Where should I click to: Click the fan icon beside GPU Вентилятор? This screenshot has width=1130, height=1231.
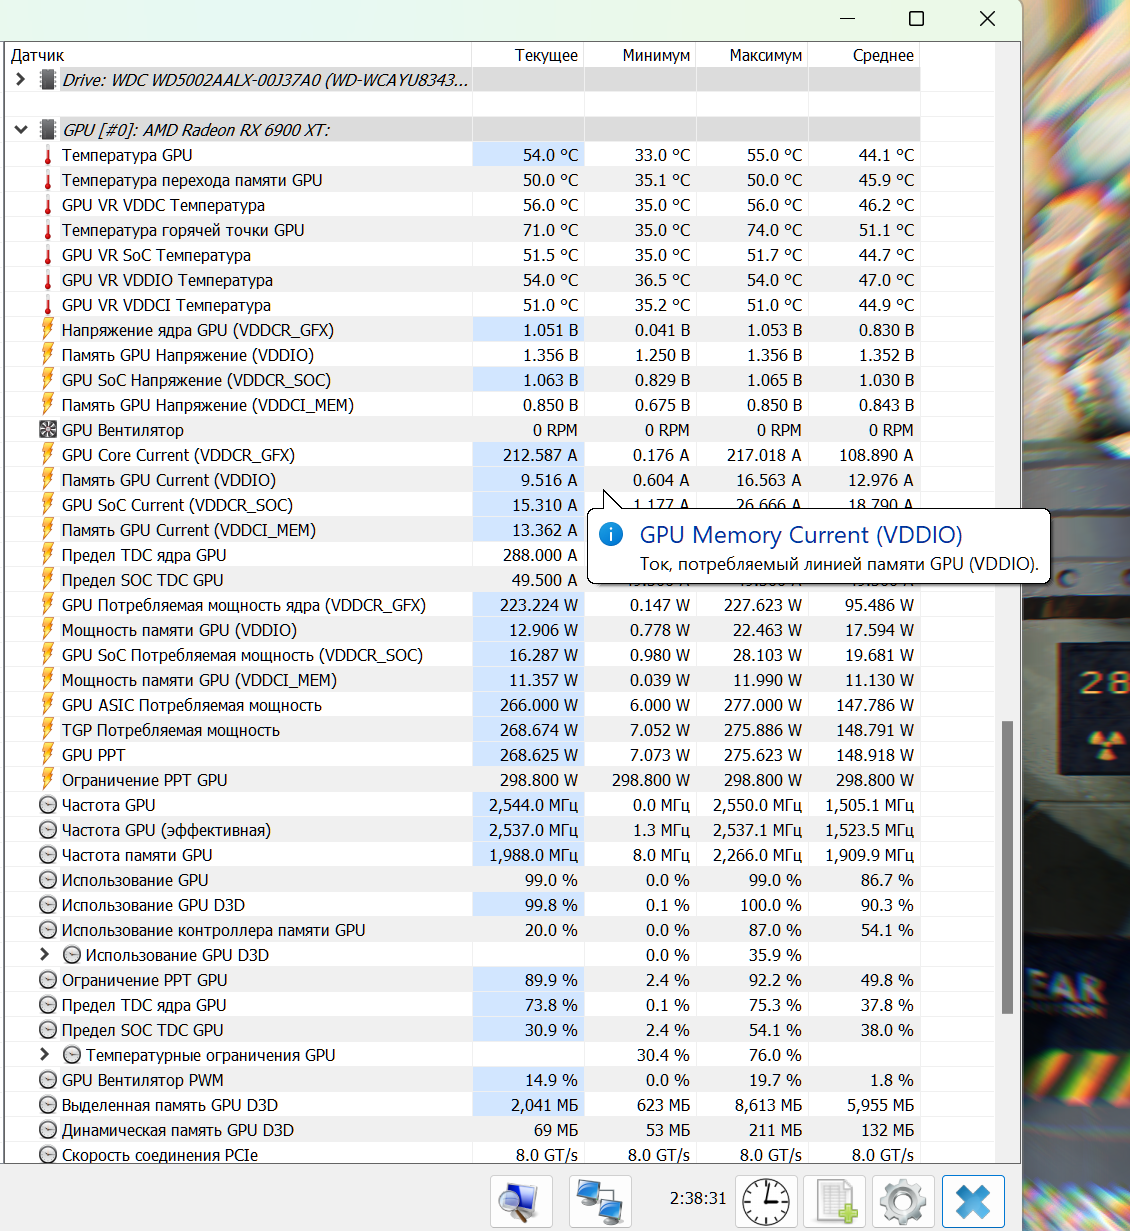pyautogui.click(x=47, y=430)
